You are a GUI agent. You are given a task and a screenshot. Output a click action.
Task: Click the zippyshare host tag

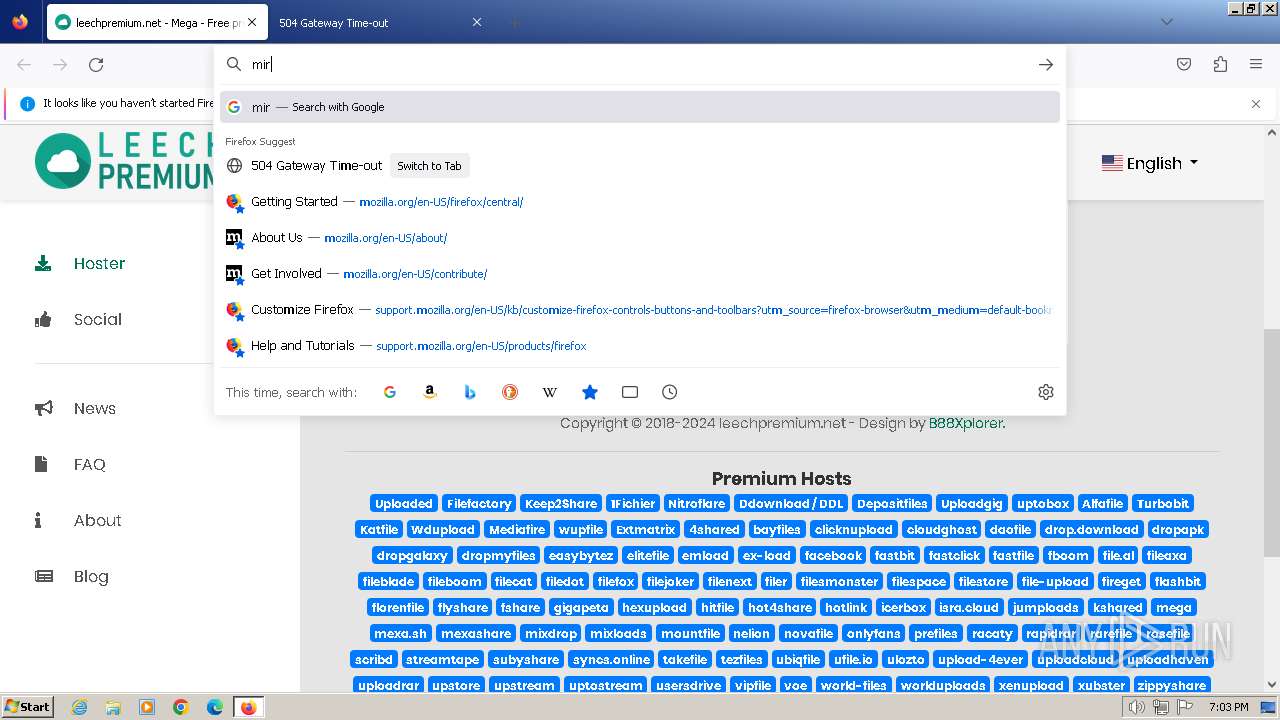coord(1171,686)
